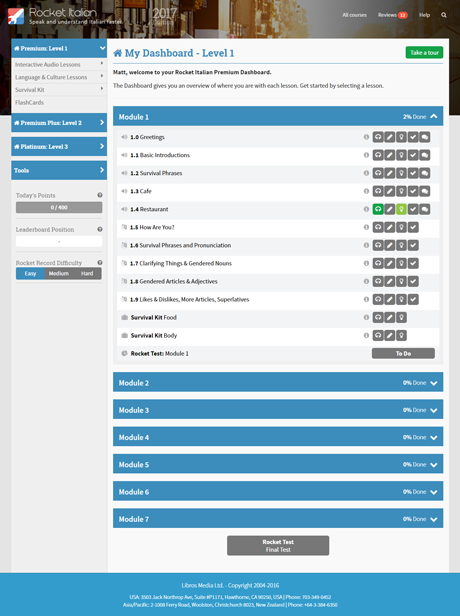Open FlashCards in sidebar
The image size is (460, 616).
[x=29, y=103]
